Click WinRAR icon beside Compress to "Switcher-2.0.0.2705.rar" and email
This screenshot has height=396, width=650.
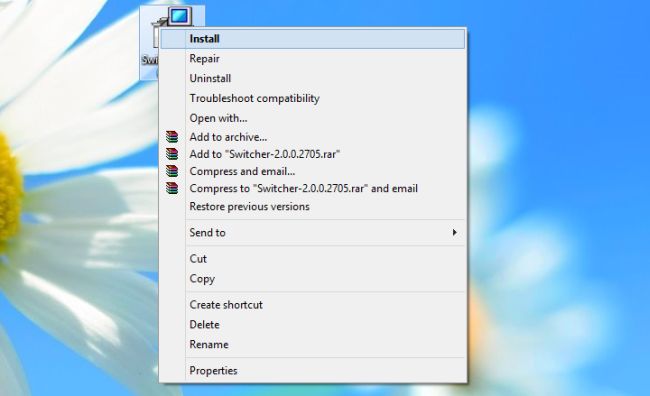(172, 188)
